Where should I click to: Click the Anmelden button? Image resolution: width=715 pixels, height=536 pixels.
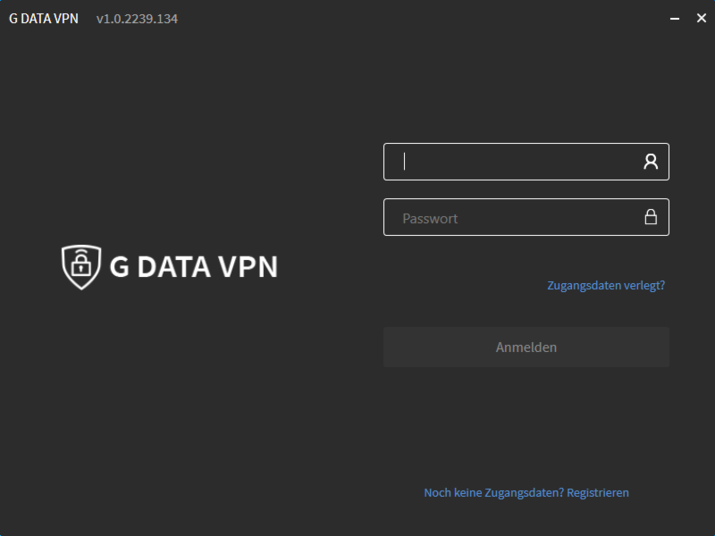pyautogui.click(x=526, y=347)
